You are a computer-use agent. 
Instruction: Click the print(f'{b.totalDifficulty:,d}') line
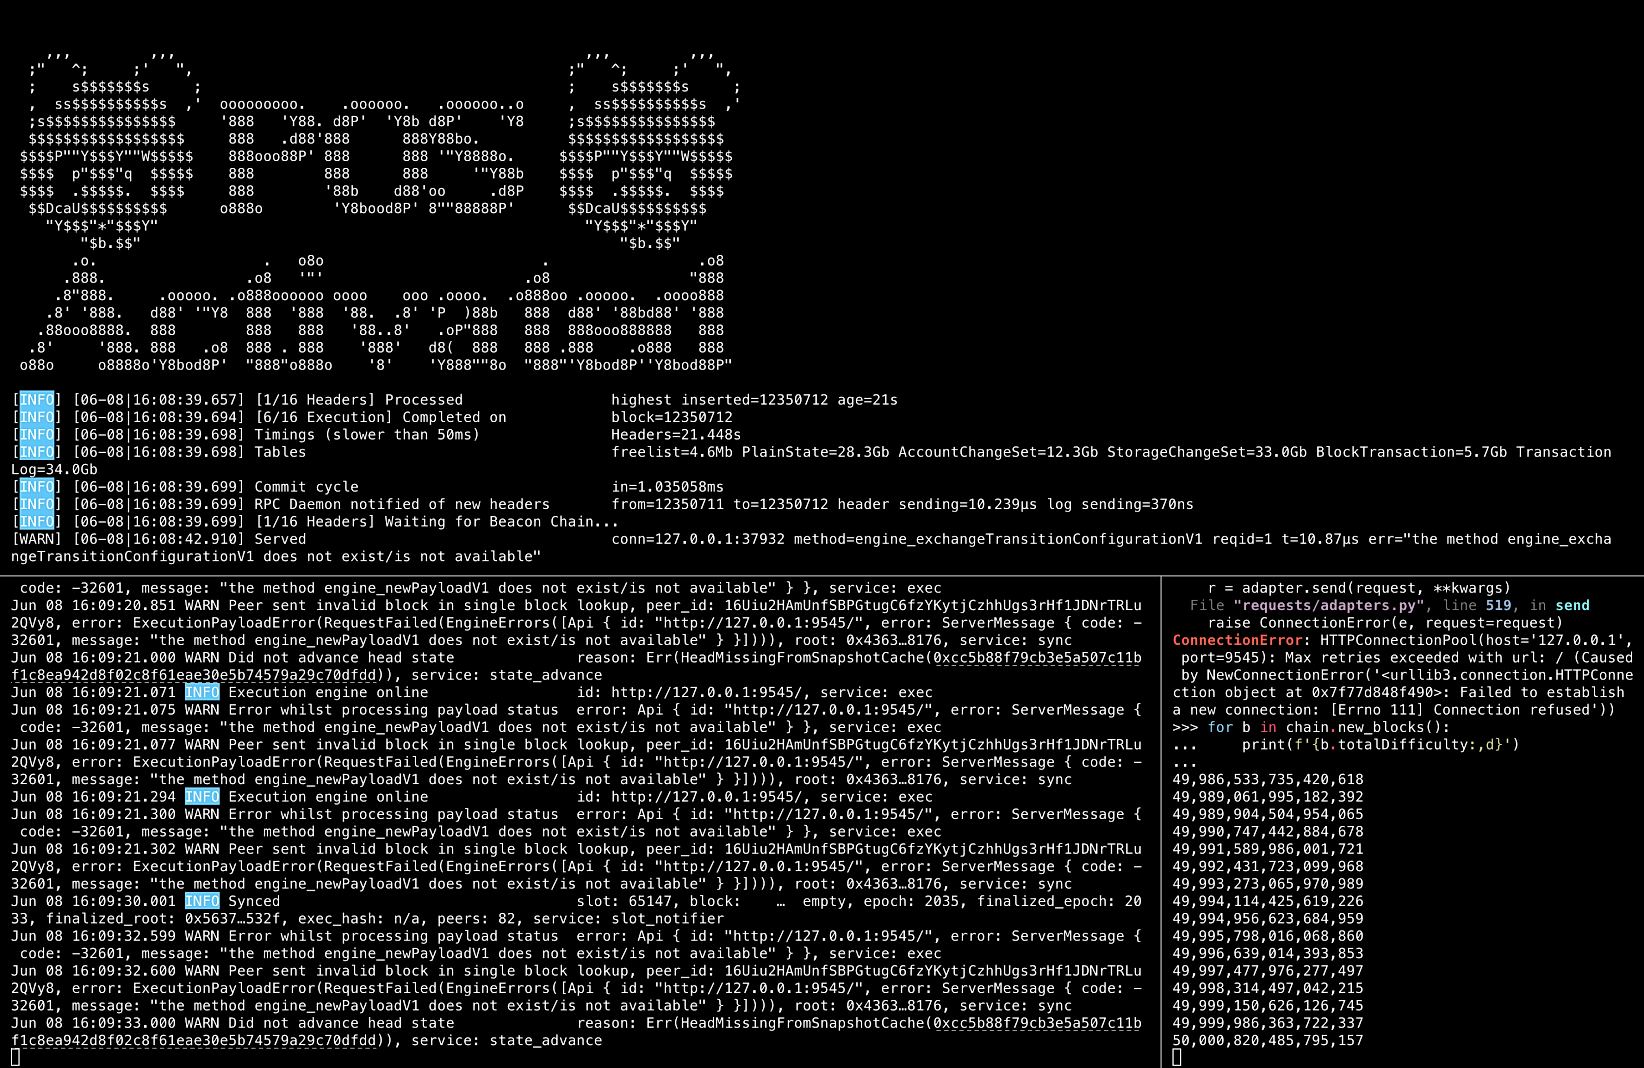pyautogui.click(x=1380, y=745)
